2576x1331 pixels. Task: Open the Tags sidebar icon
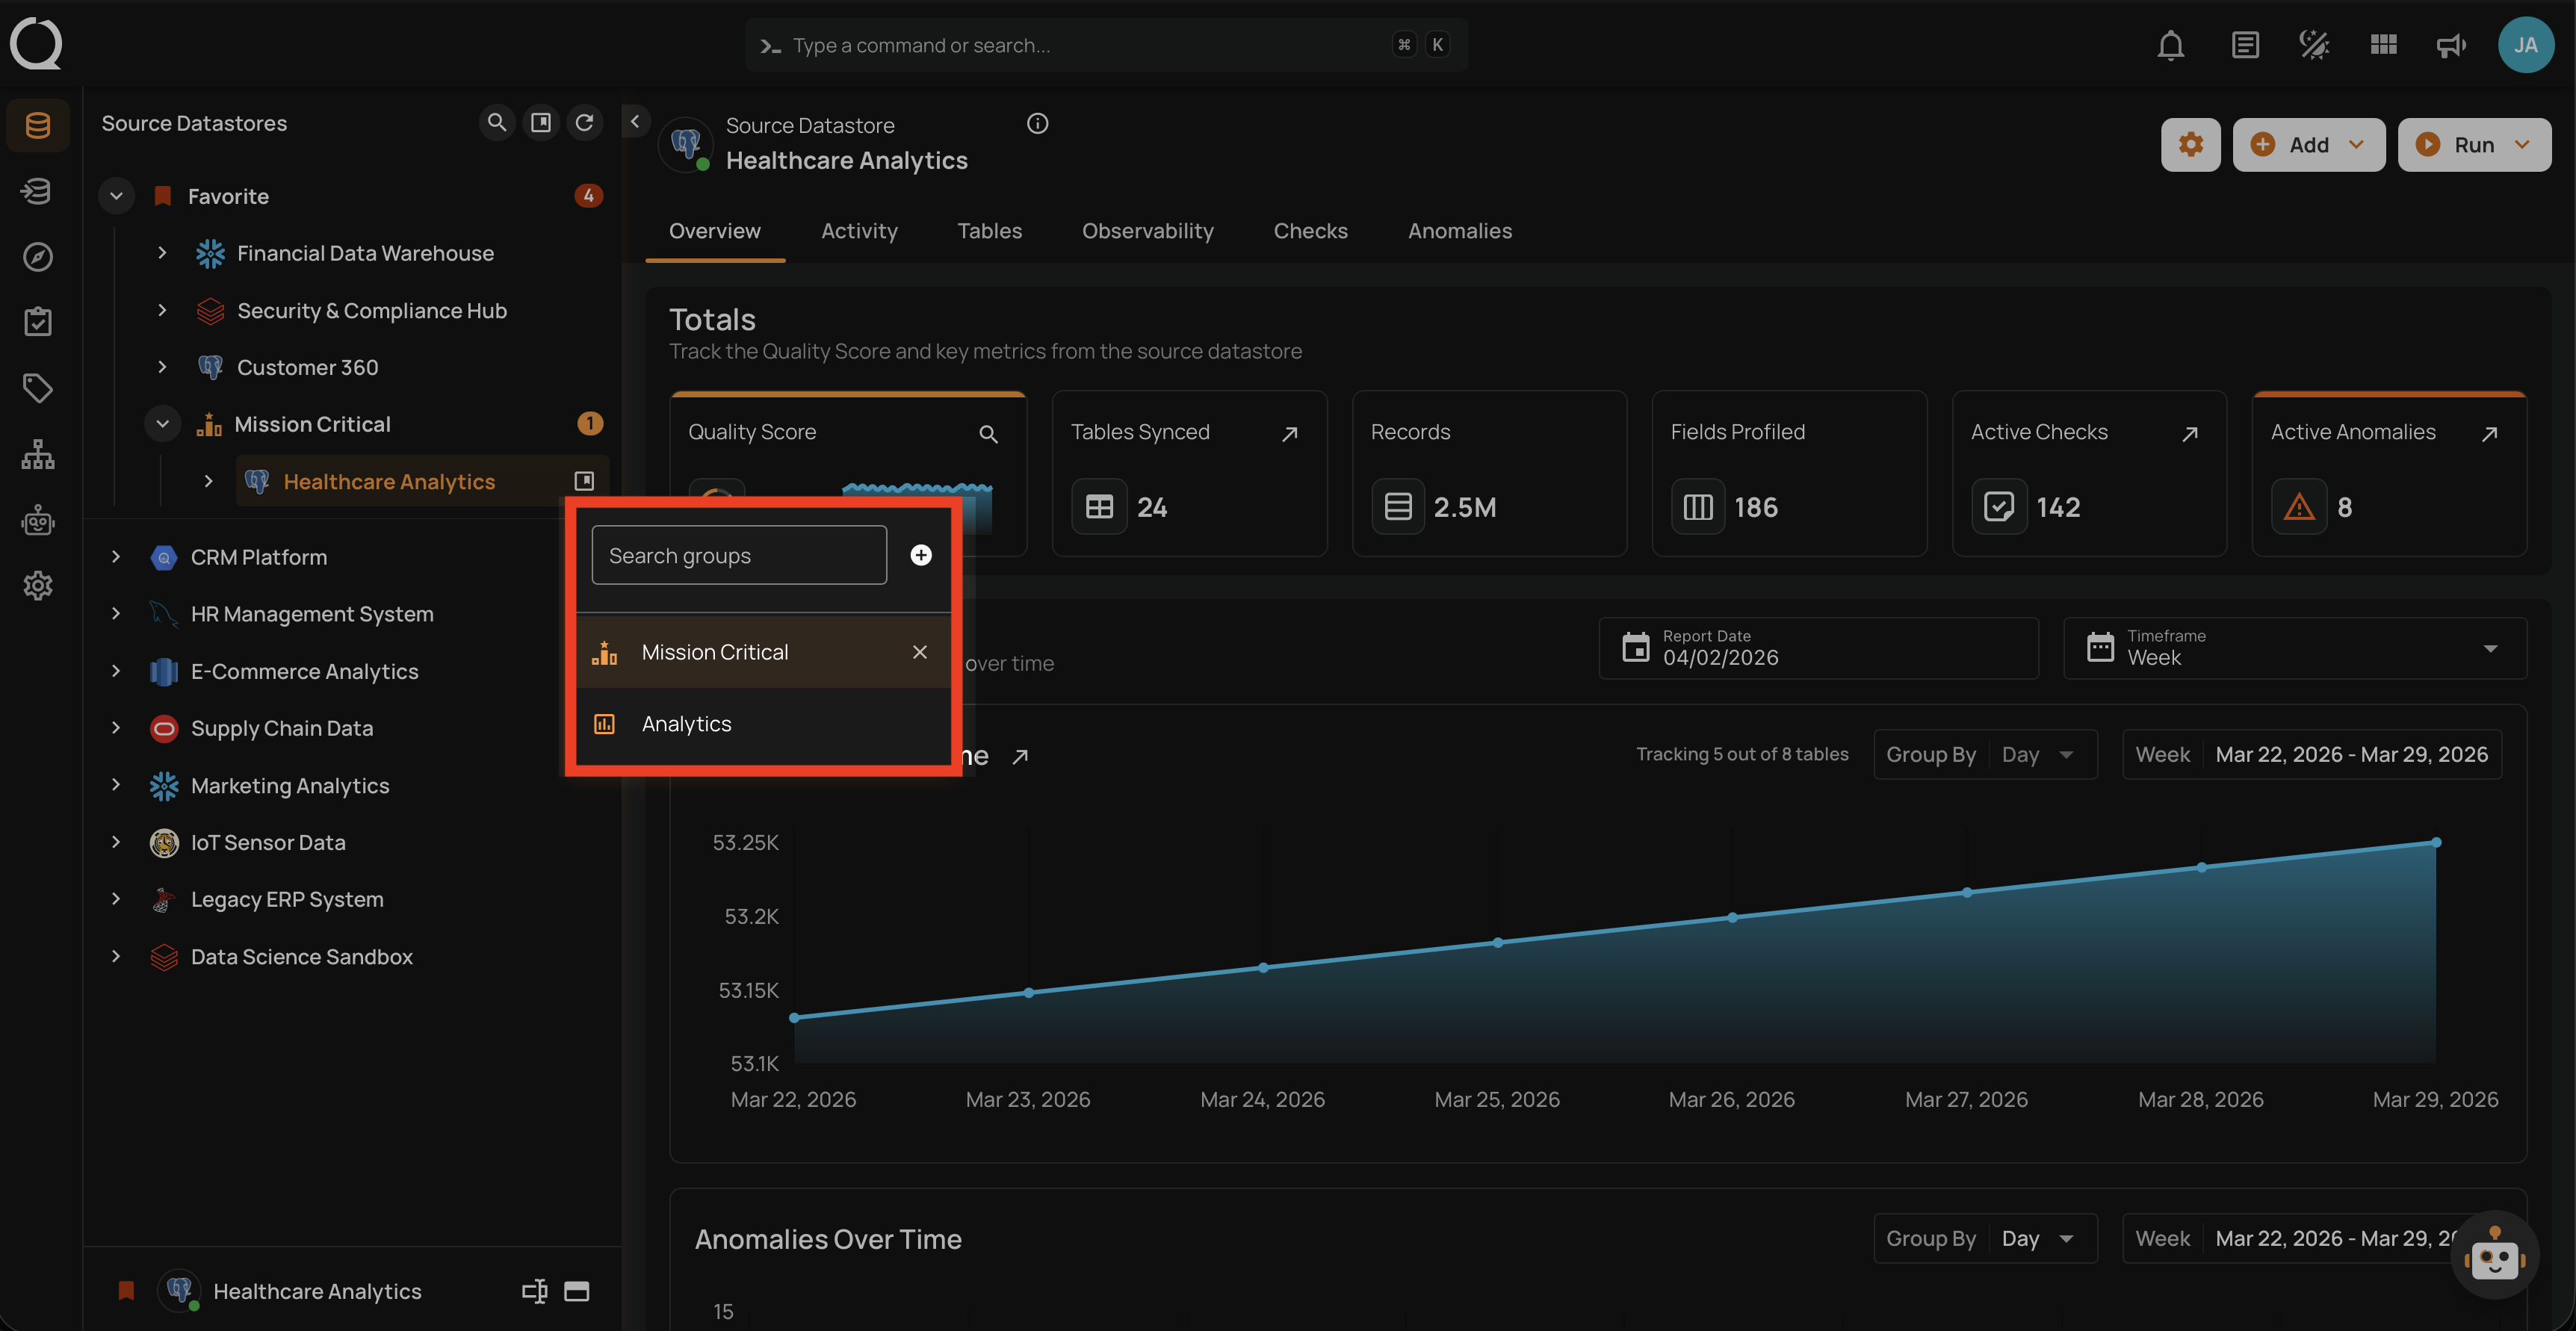37,388
